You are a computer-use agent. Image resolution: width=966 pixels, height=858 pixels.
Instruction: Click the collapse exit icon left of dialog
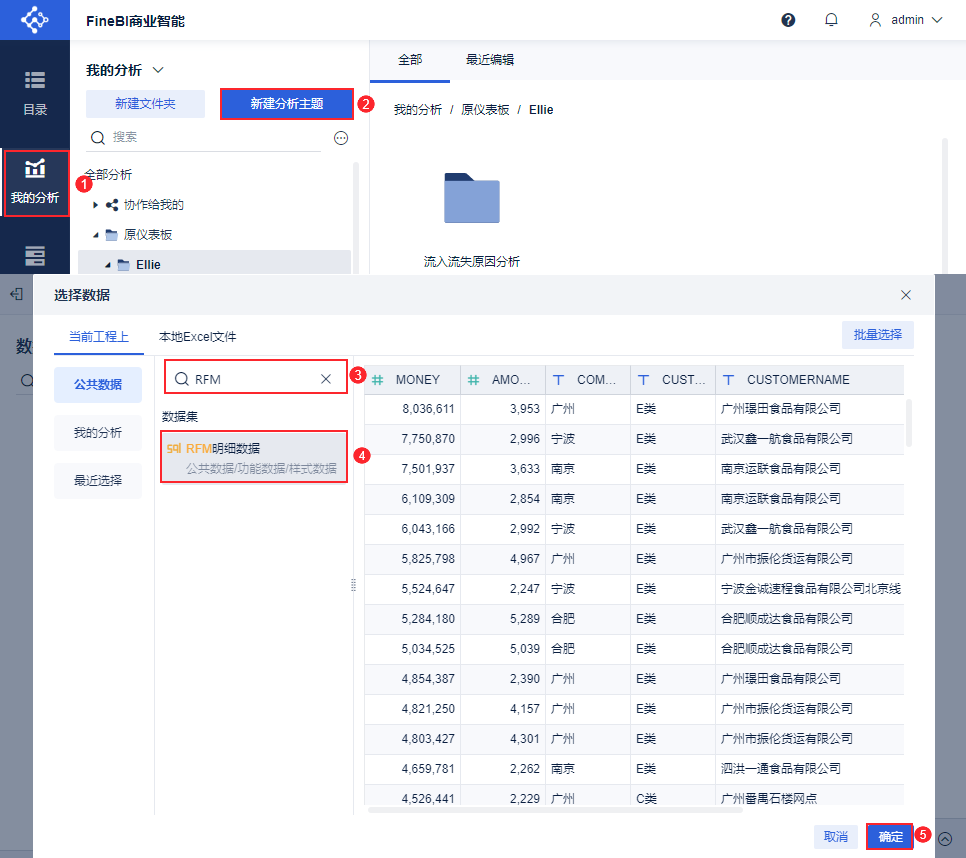pos(17,294)
